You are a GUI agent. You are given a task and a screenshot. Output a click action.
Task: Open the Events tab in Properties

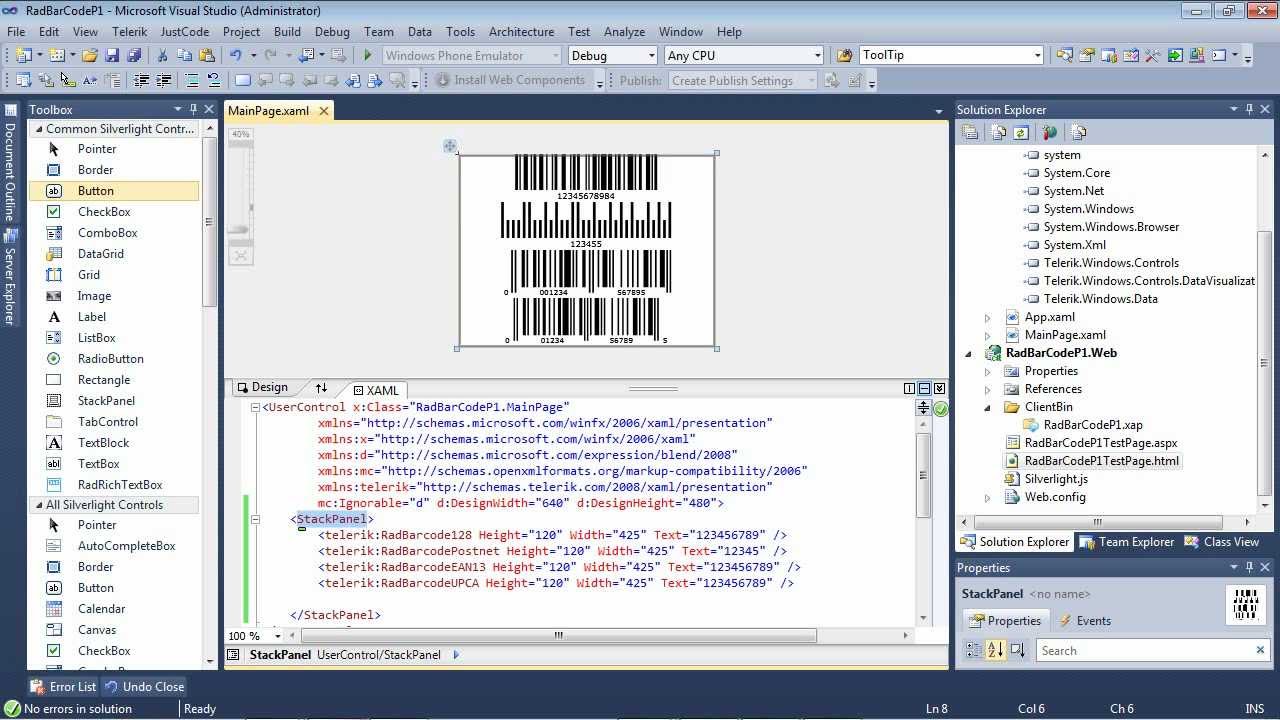[x=1084, y=621]
